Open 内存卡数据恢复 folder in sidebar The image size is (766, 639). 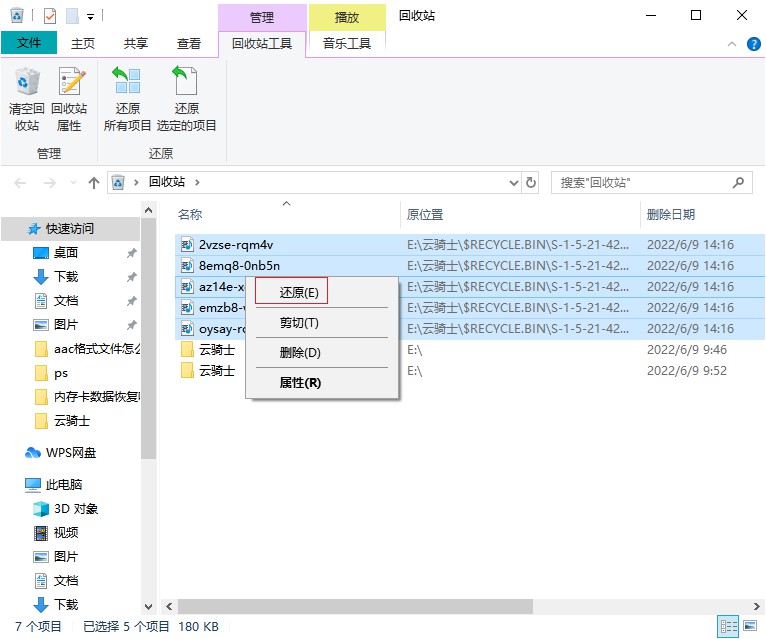pos(97,397)
